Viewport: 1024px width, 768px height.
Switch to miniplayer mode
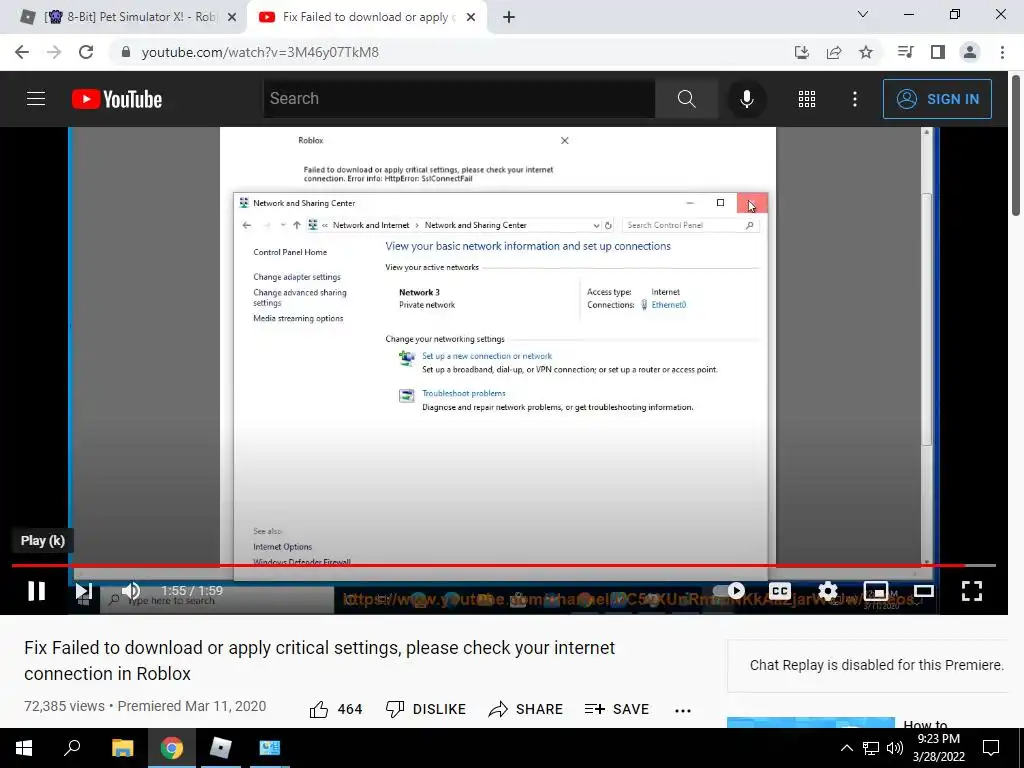tap(876, 591)
